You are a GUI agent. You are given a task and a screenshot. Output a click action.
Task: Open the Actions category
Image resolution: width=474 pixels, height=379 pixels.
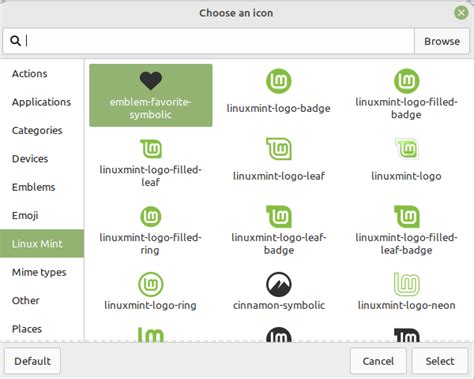click(42, 74)
